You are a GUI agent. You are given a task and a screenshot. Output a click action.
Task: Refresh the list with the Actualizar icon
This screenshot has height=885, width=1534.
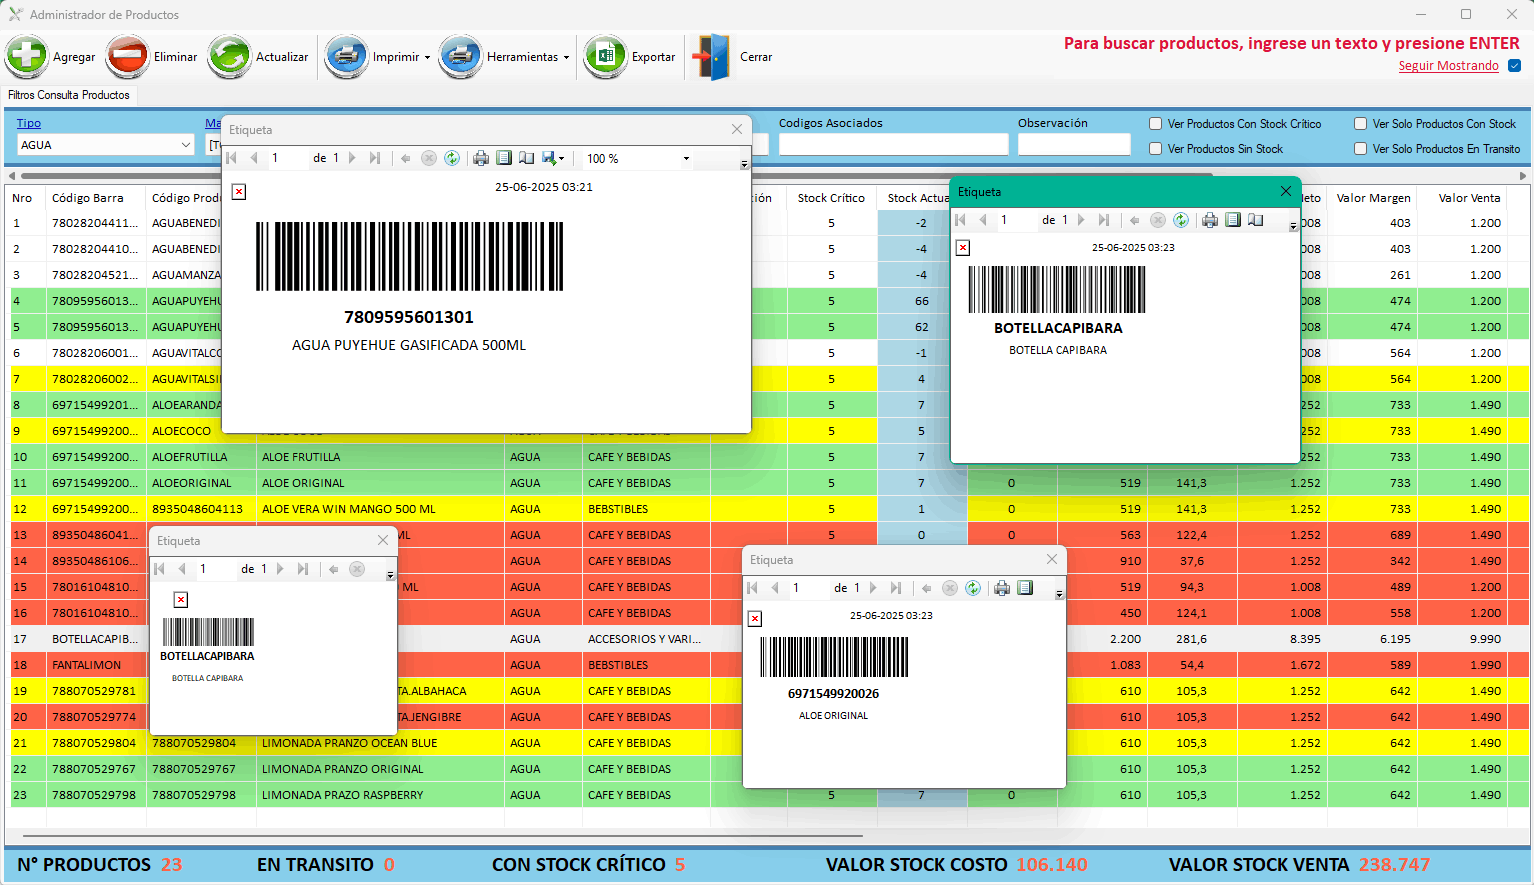(x=229, y=57)
